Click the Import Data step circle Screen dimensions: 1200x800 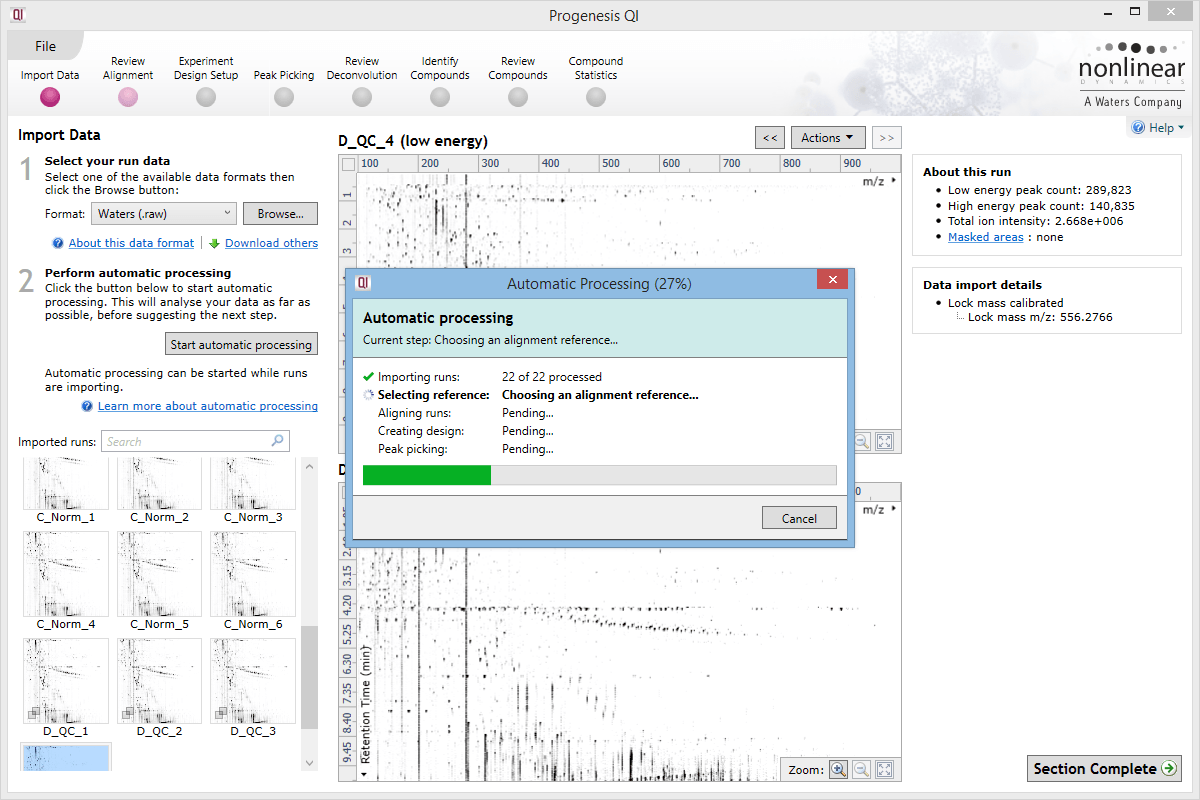[x=50, y=97]
